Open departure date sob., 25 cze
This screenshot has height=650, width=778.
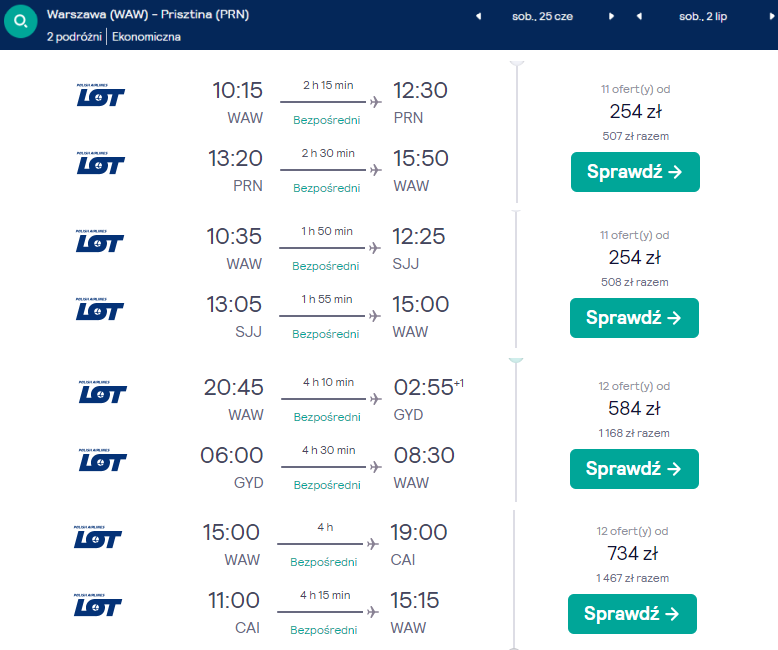coord(542,16)
